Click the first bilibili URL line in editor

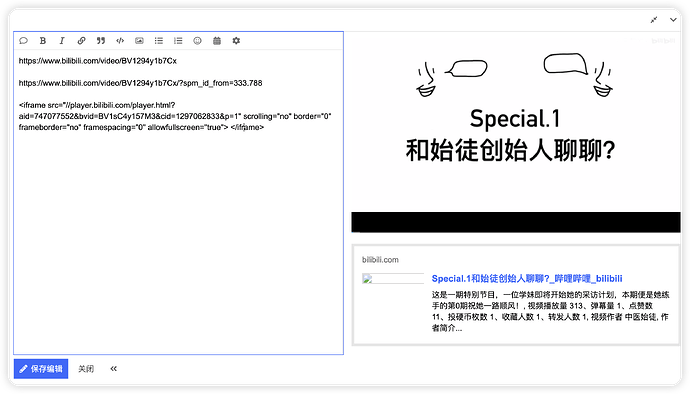[x=98, y=61]
